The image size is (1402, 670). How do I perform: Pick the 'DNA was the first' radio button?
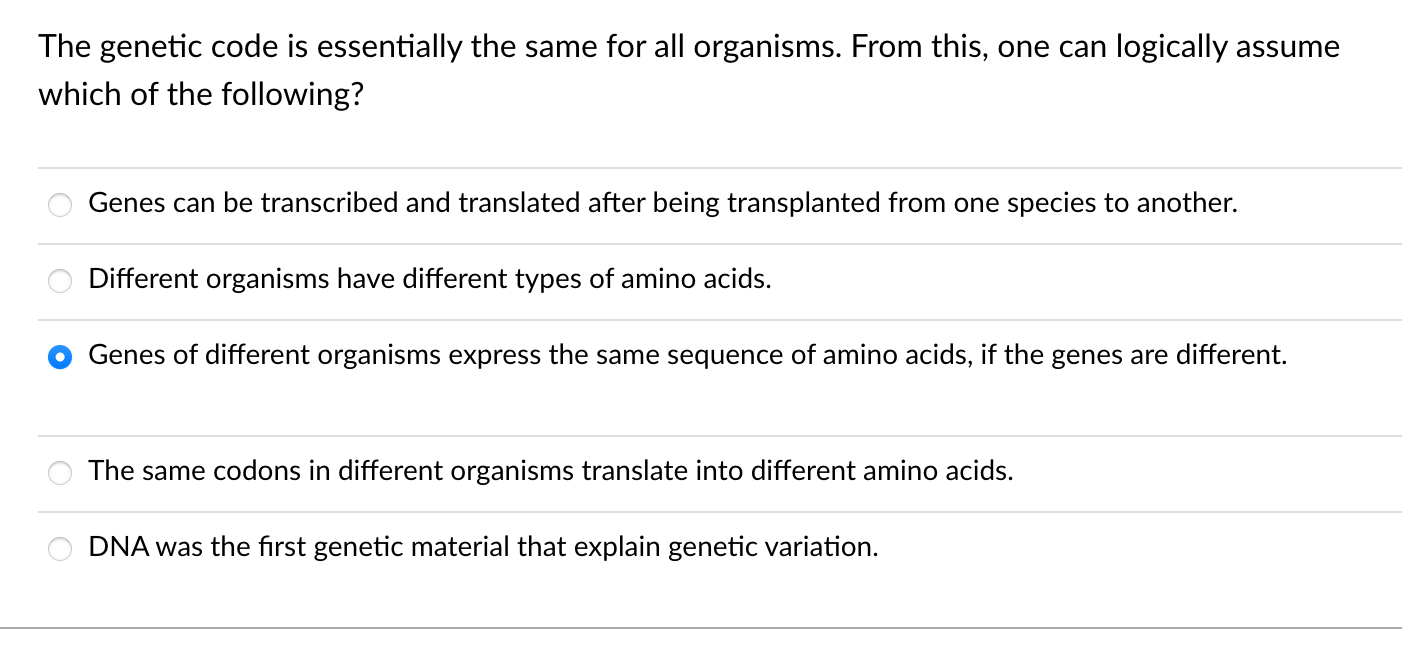(x=61, y=548)
